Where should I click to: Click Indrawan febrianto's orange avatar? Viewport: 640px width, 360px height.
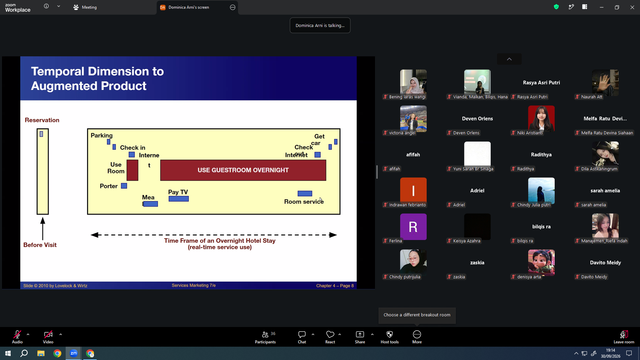413,191
